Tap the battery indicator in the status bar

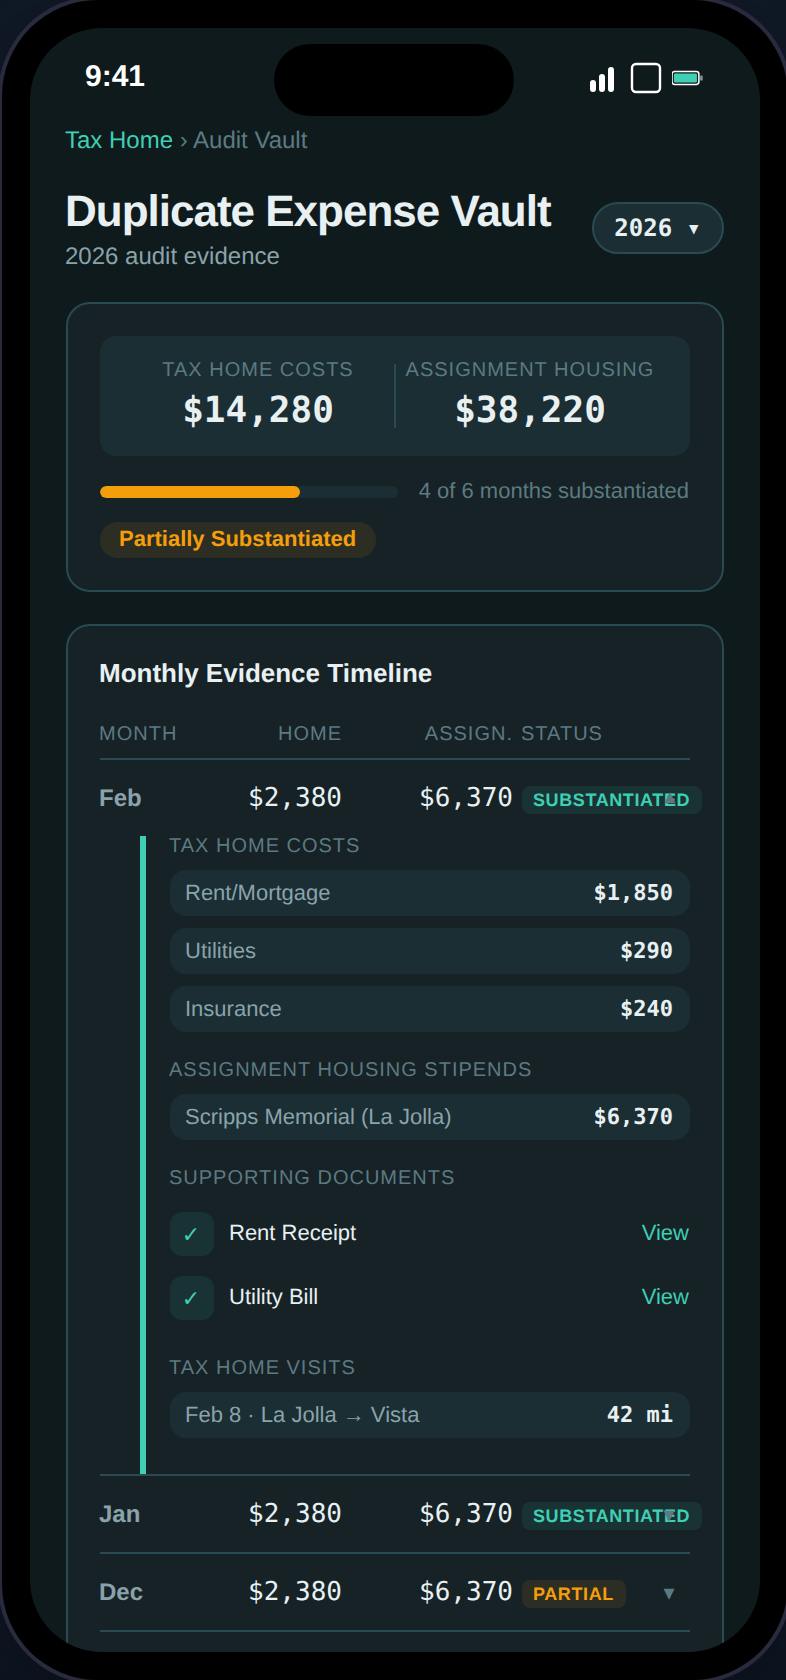[x=685, y=77]
